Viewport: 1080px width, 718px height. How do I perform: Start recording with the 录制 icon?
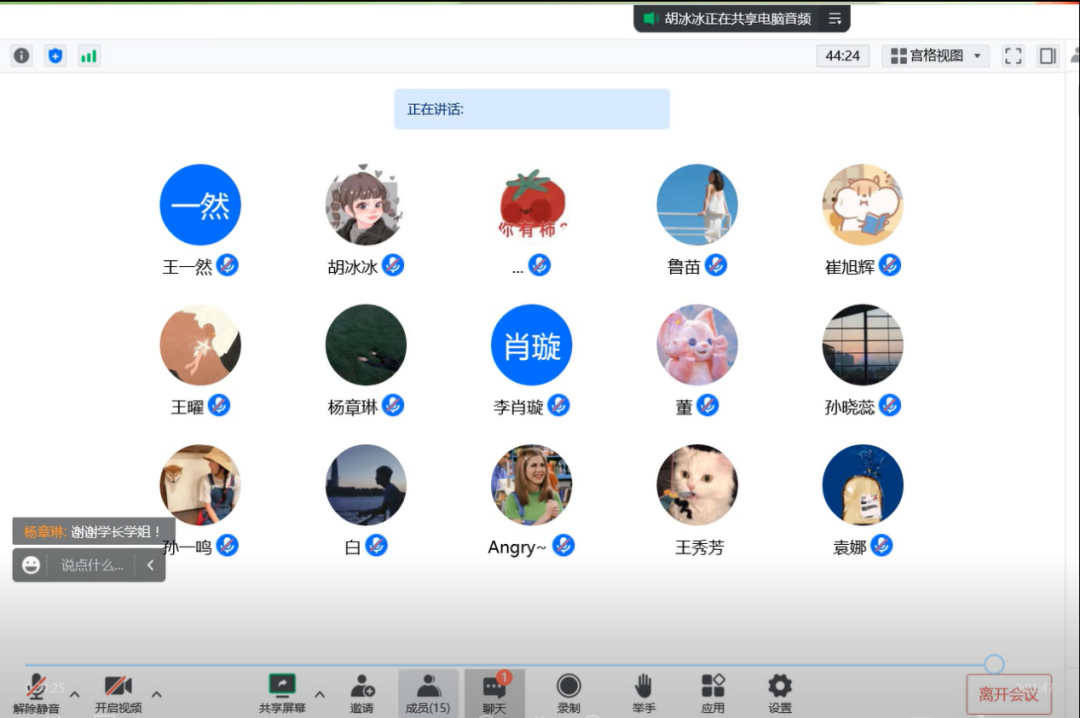568,692
